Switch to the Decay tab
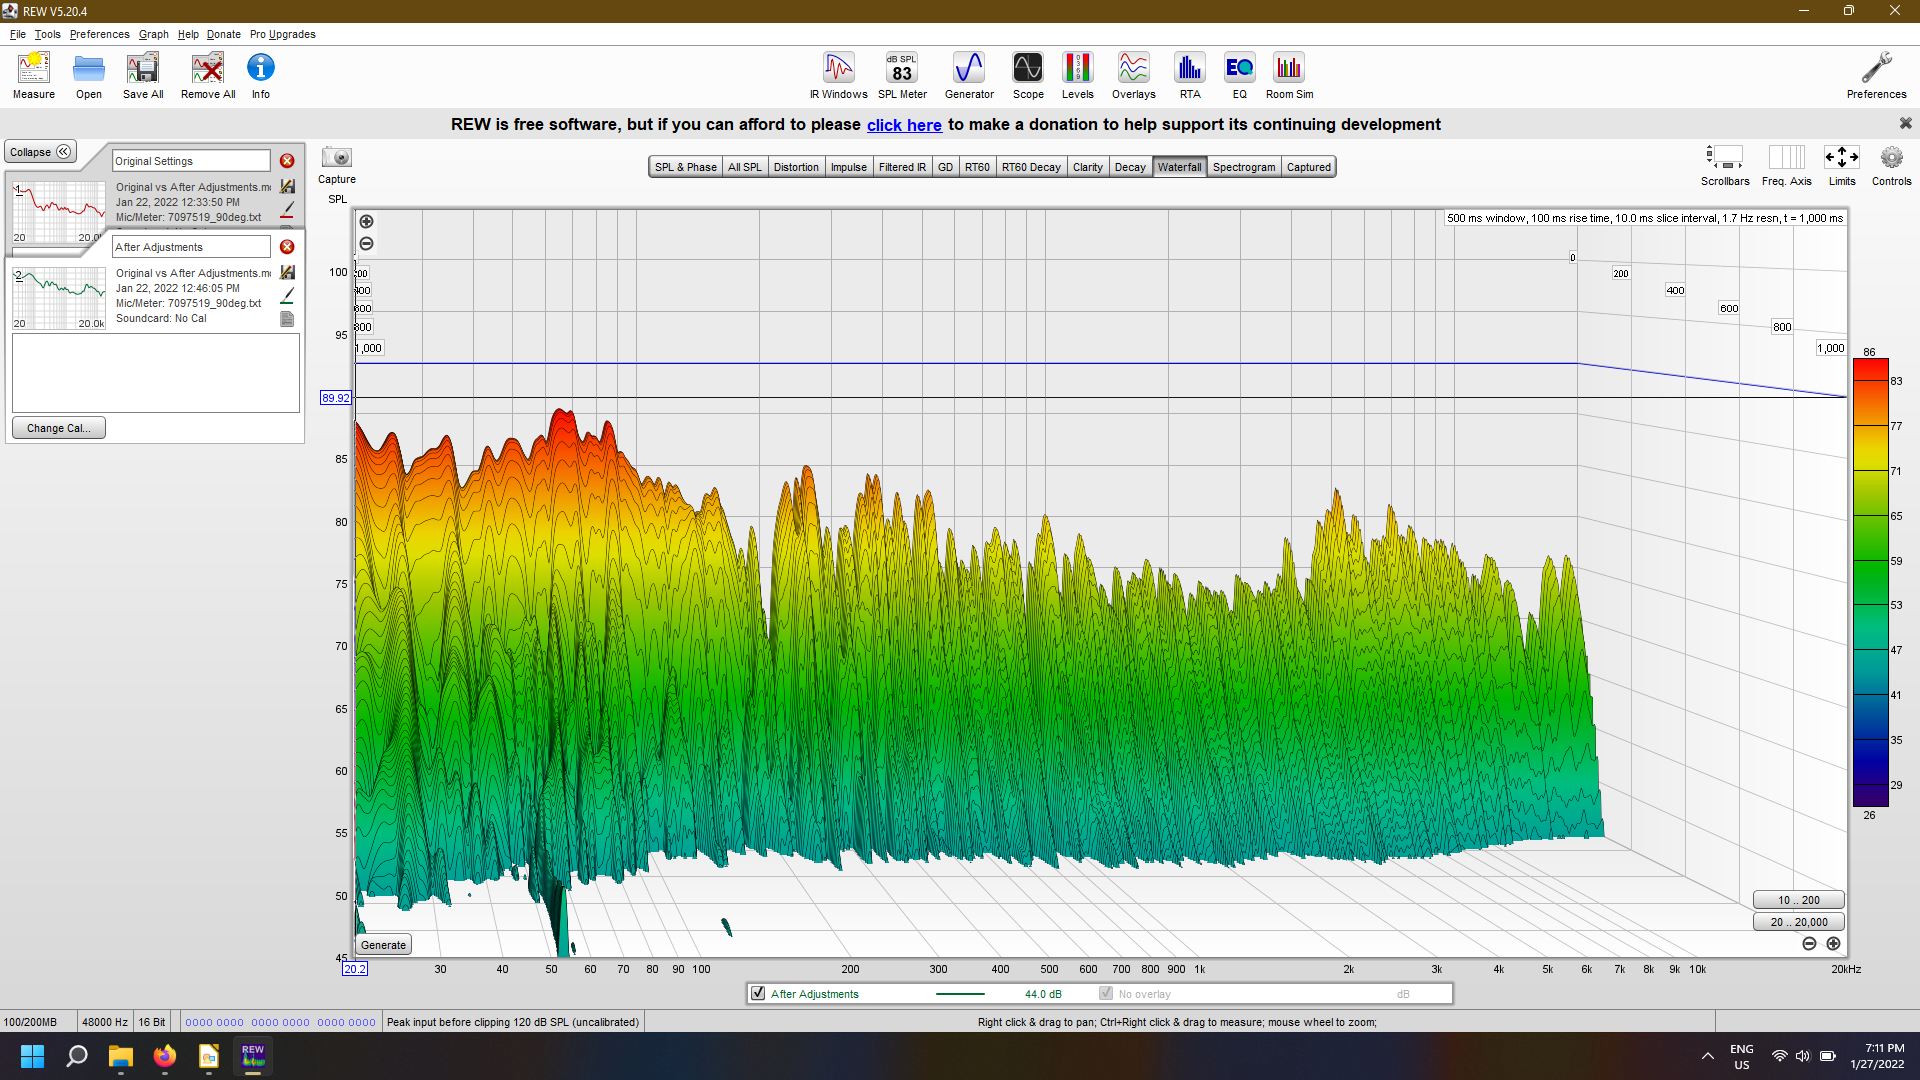 click(1130, 167)
